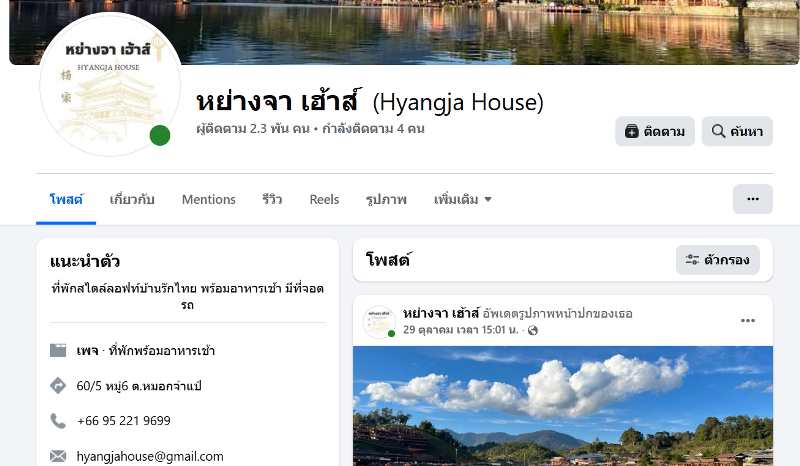This screenshot has width=800, height=466.
Task: Click the Hyangja House profile picture
Action: click(110, 85)
